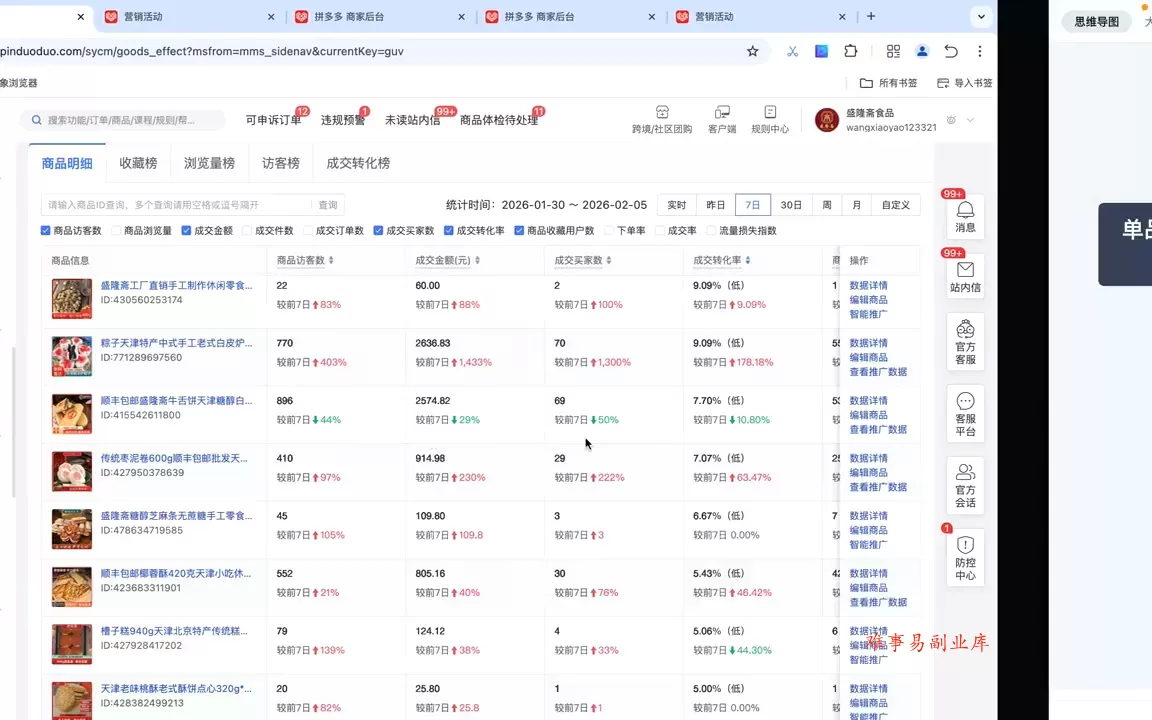Select the 自定义 time range
Screen dimensions: 1152x720
click(896, 205)
